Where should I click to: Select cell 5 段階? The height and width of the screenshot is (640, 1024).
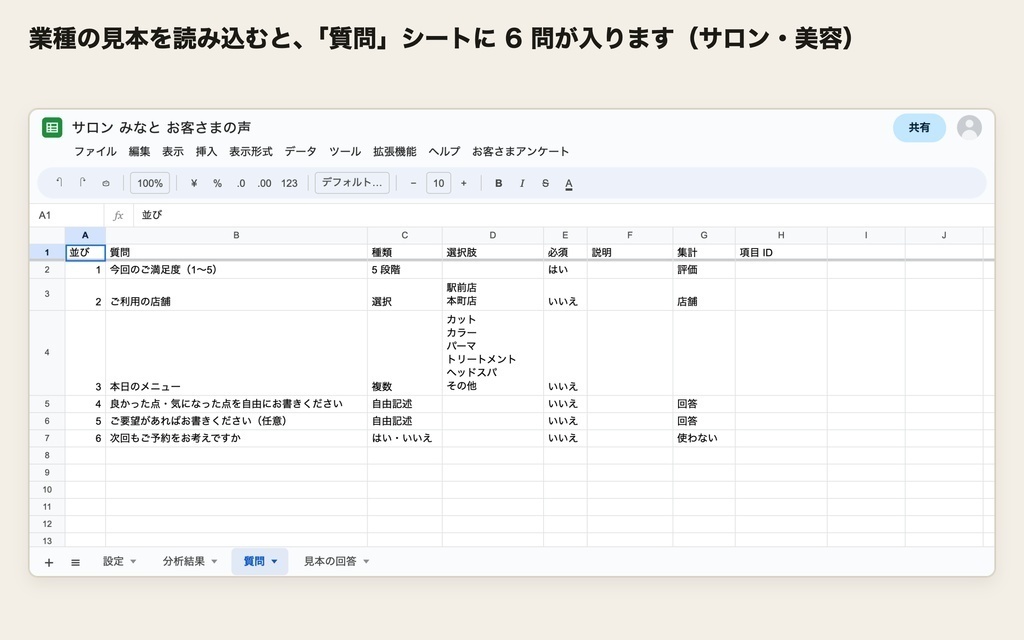tap(405, 270)
